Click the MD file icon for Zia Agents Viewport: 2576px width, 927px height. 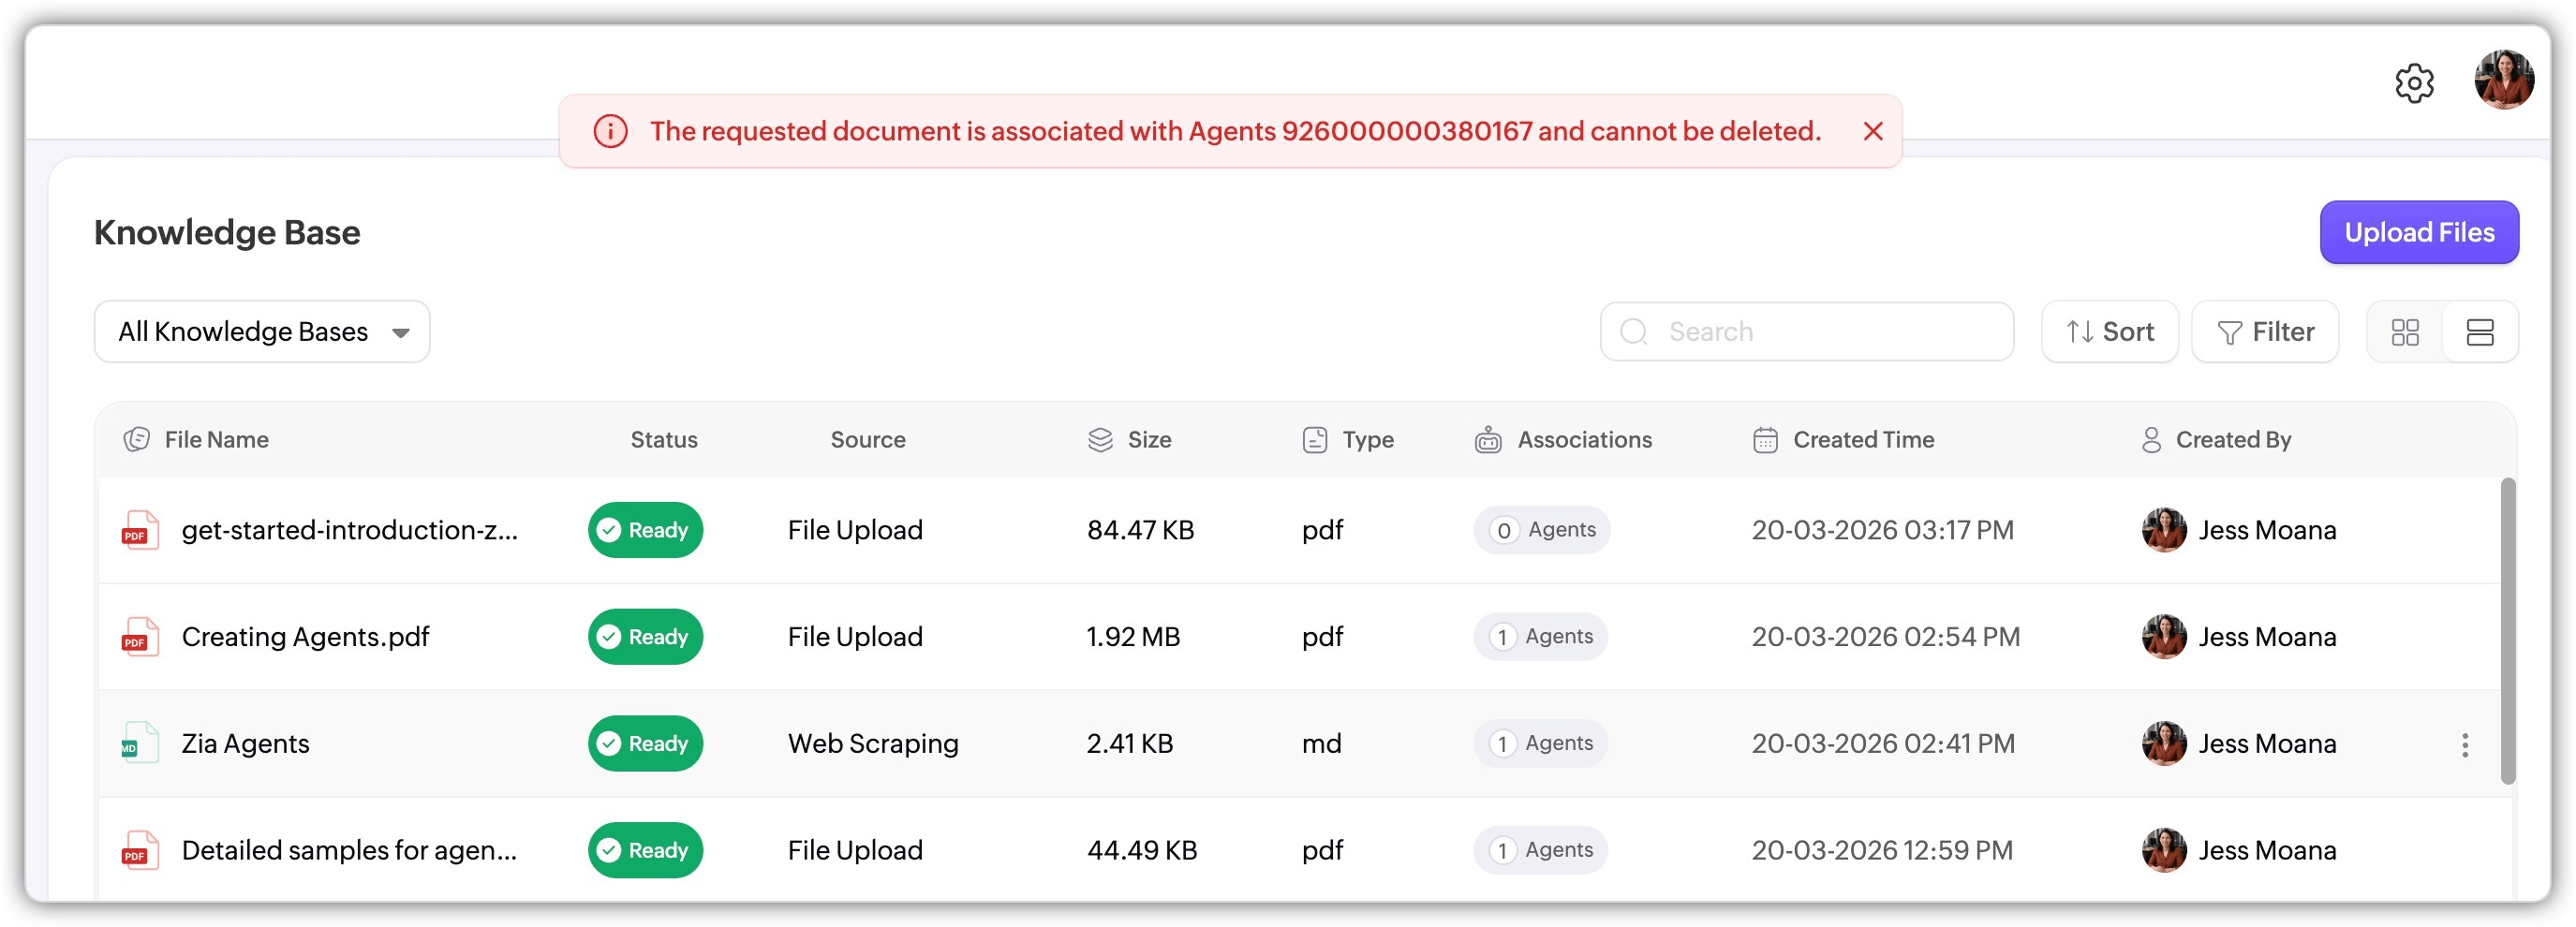tap(140, 744)
